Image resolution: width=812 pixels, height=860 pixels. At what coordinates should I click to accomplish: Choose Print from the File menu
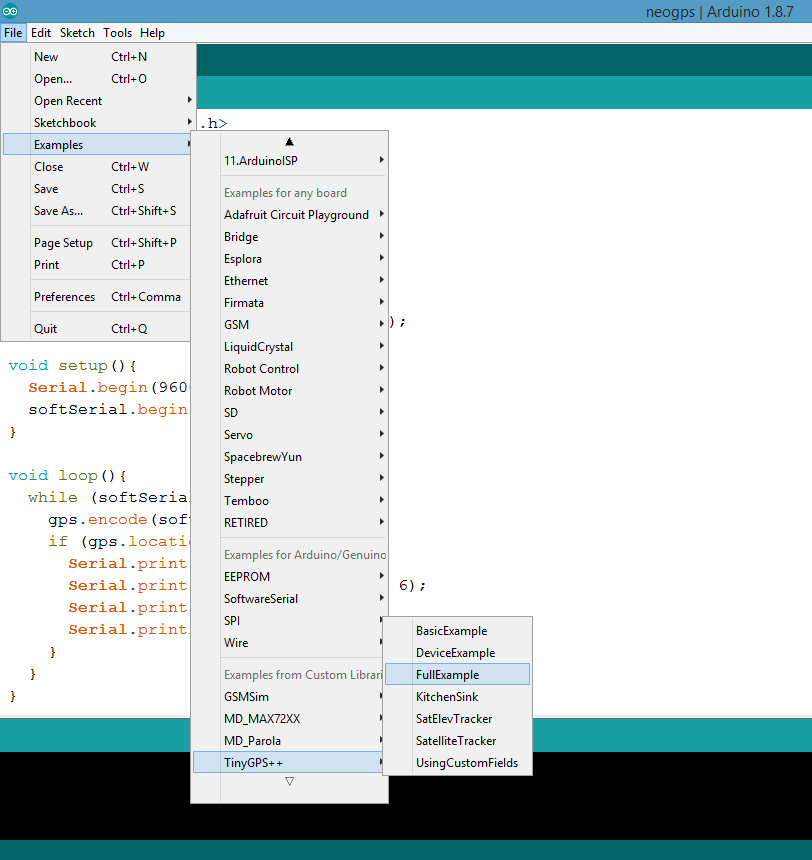[98, 264]
